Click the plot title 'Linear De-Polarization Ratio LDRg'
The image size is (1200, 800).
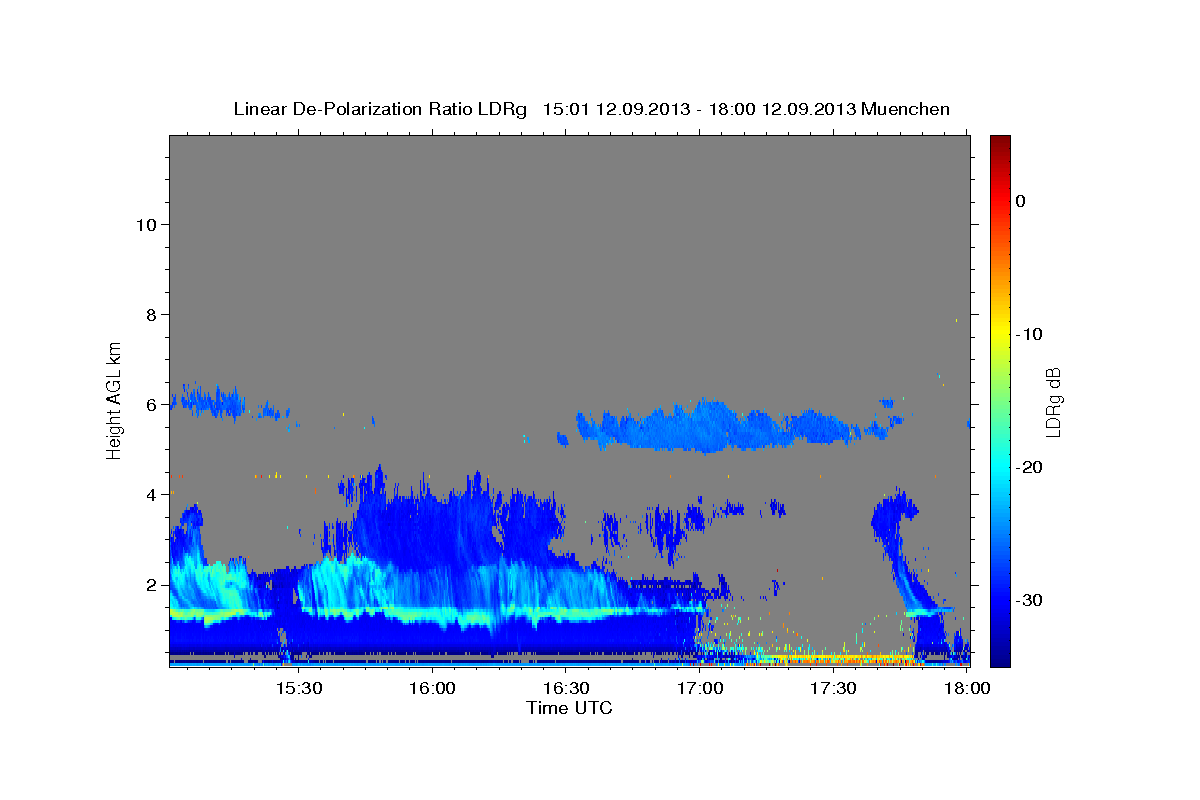point(380,109)
